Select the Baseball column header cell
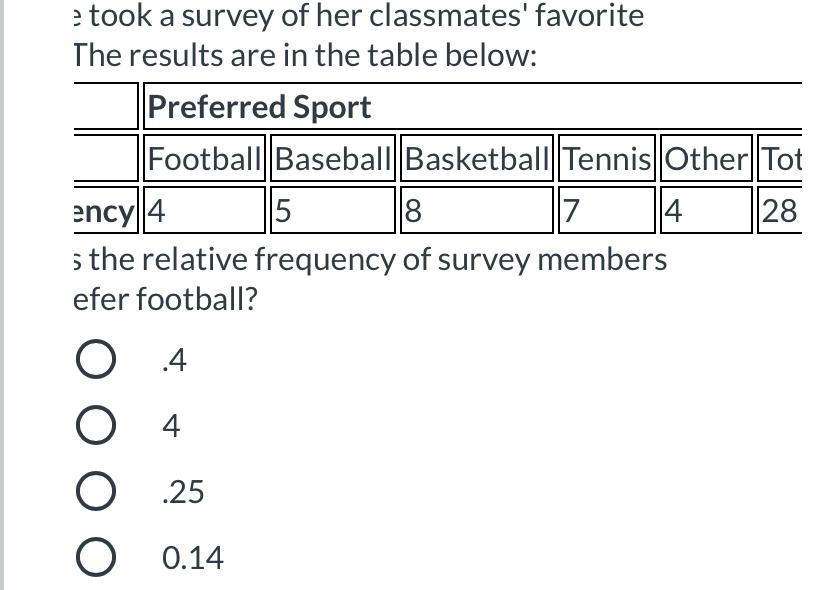828x590 pixels. point(334,159)
